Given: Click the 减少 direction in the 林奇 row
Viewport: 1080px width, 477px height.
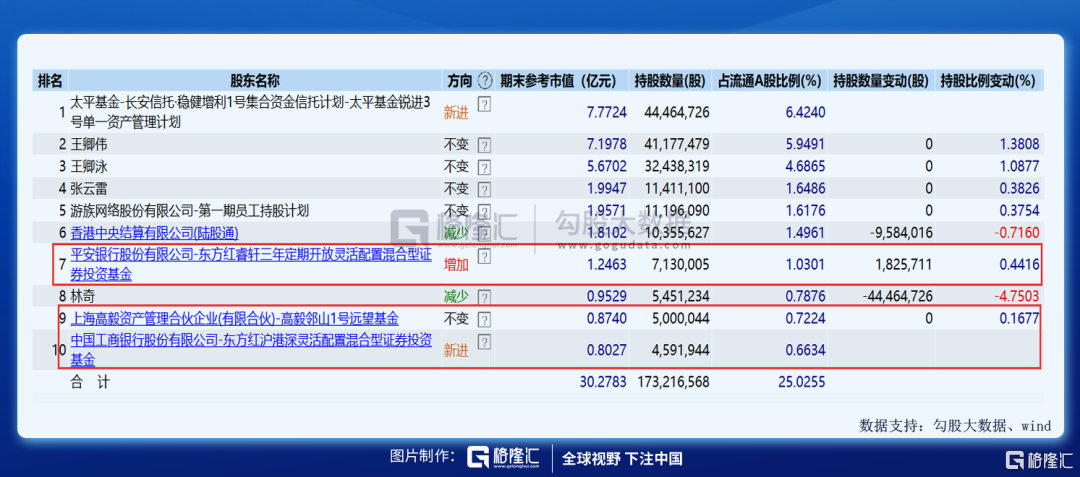Looking at the screenshot, I should 456,297.
